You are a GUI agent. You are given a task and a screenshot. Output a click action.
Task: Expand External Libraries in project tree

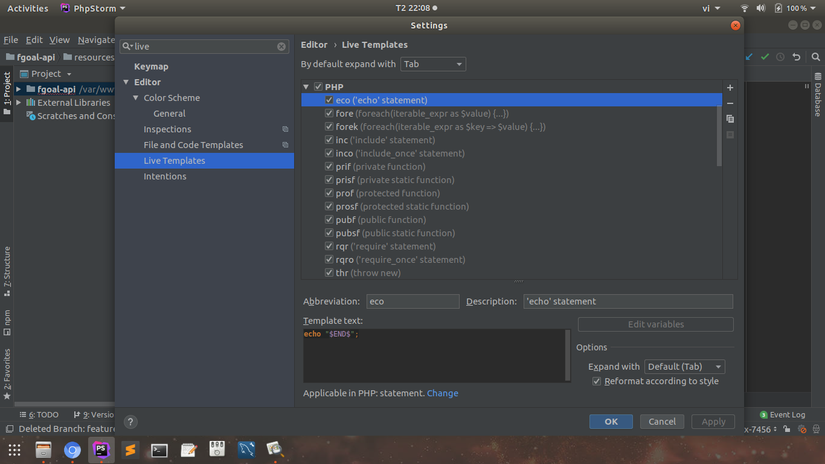click(x=19, y=103)
